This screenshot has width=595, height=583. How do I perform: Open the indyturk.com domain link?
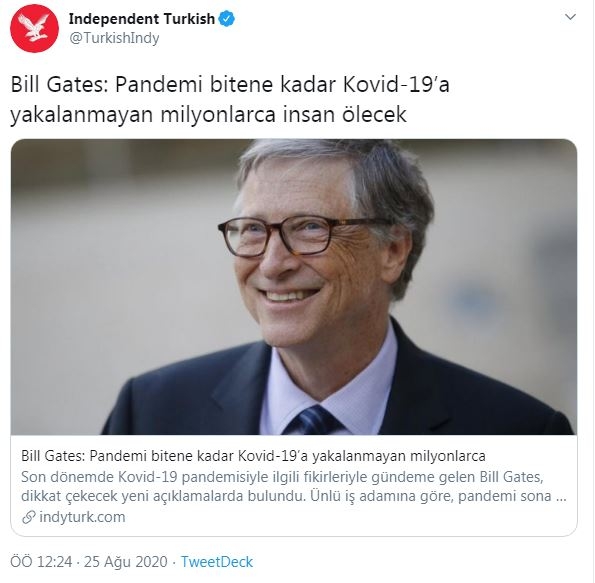click(x=82, y=517)
